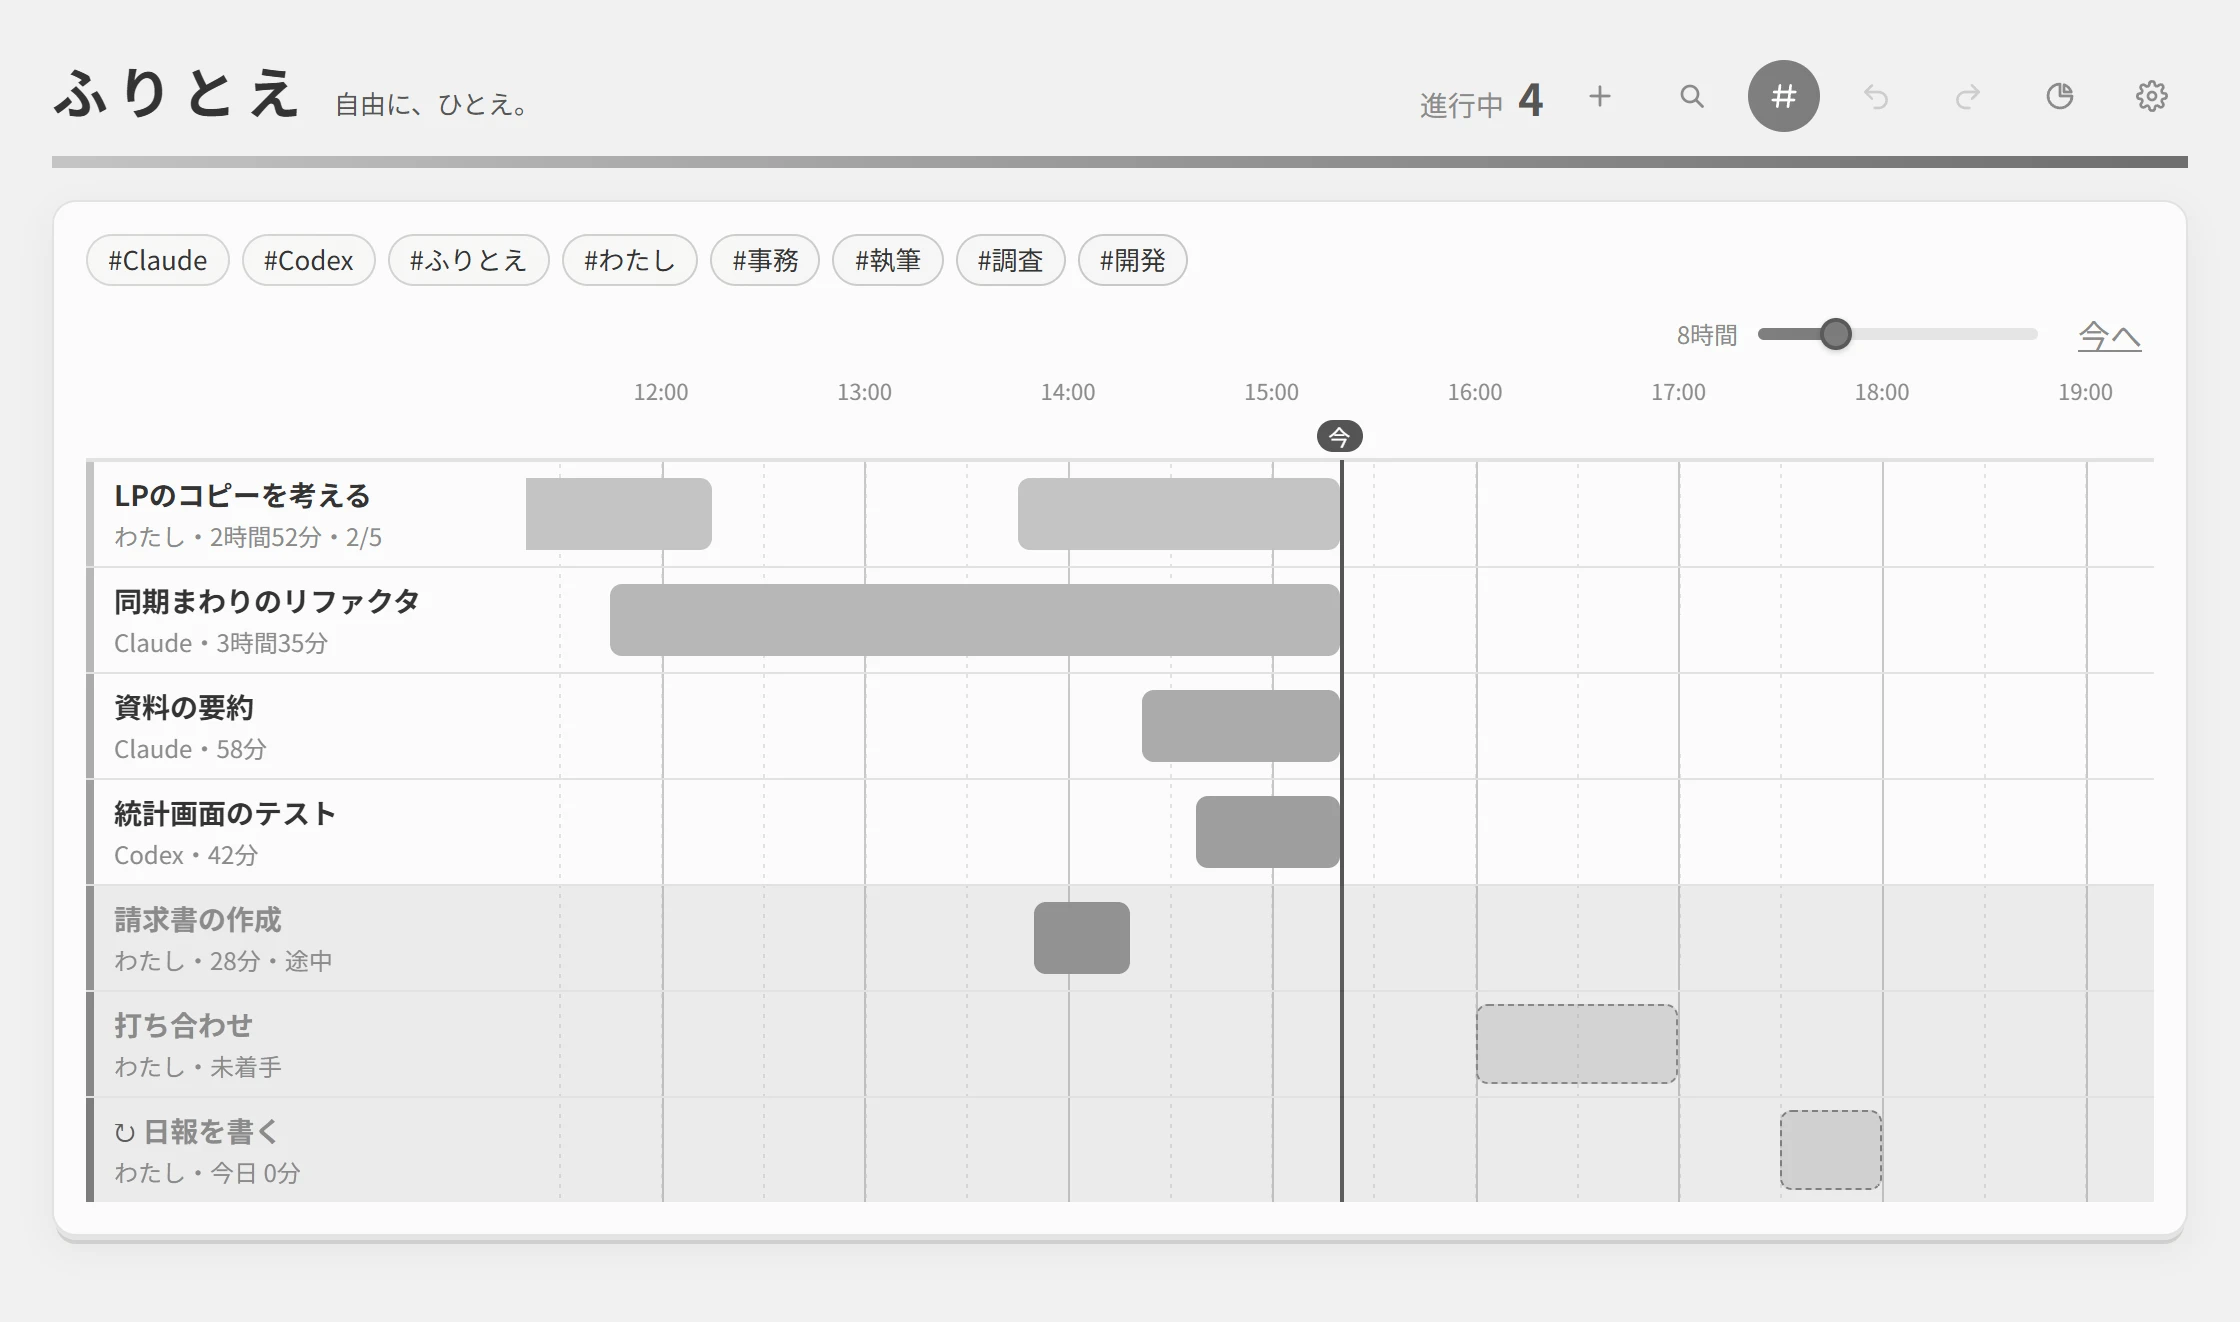Click the undo arrow icon

tap(1876, 96)
